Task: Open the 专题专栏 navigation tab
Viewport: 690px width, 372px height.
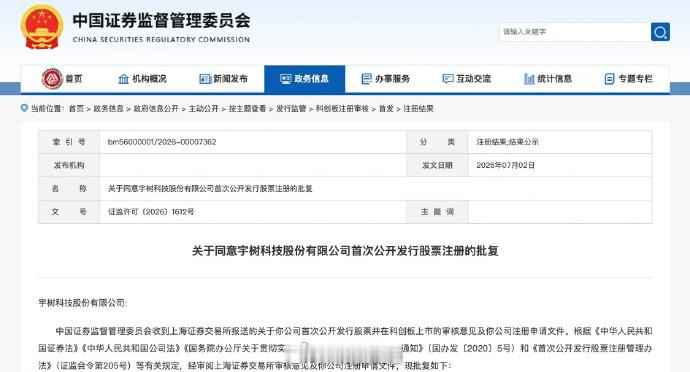Action: click(629, 79)
